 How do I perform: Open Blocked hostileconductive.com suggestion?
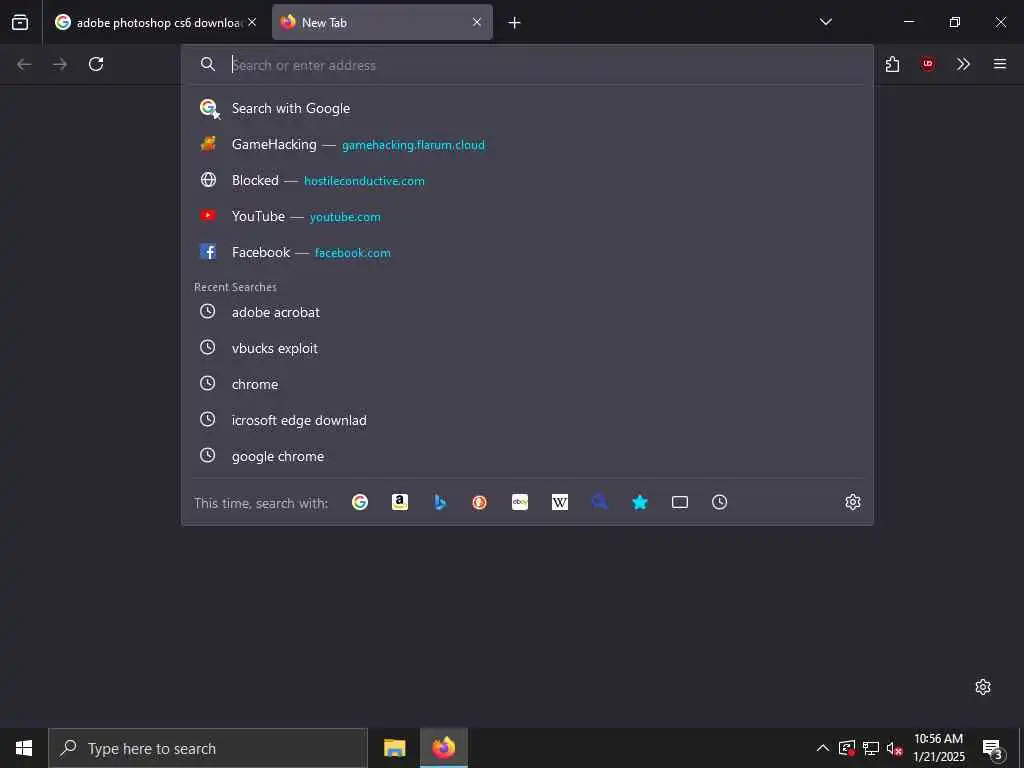[x=528, y=180]
